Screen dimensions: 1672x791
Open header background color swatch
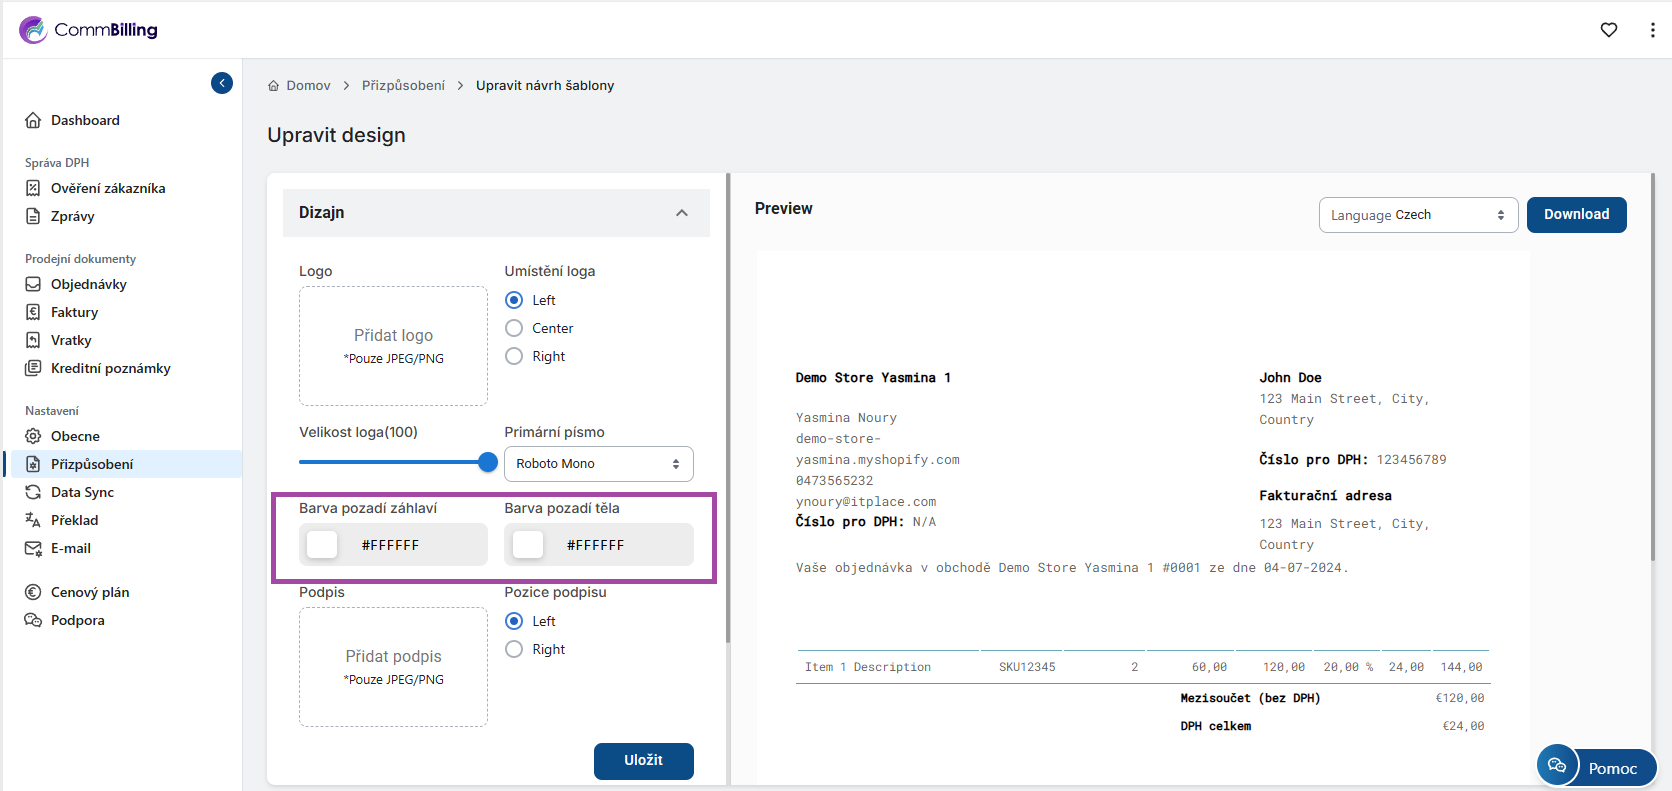pyautogui.click(x=322, y=545)
